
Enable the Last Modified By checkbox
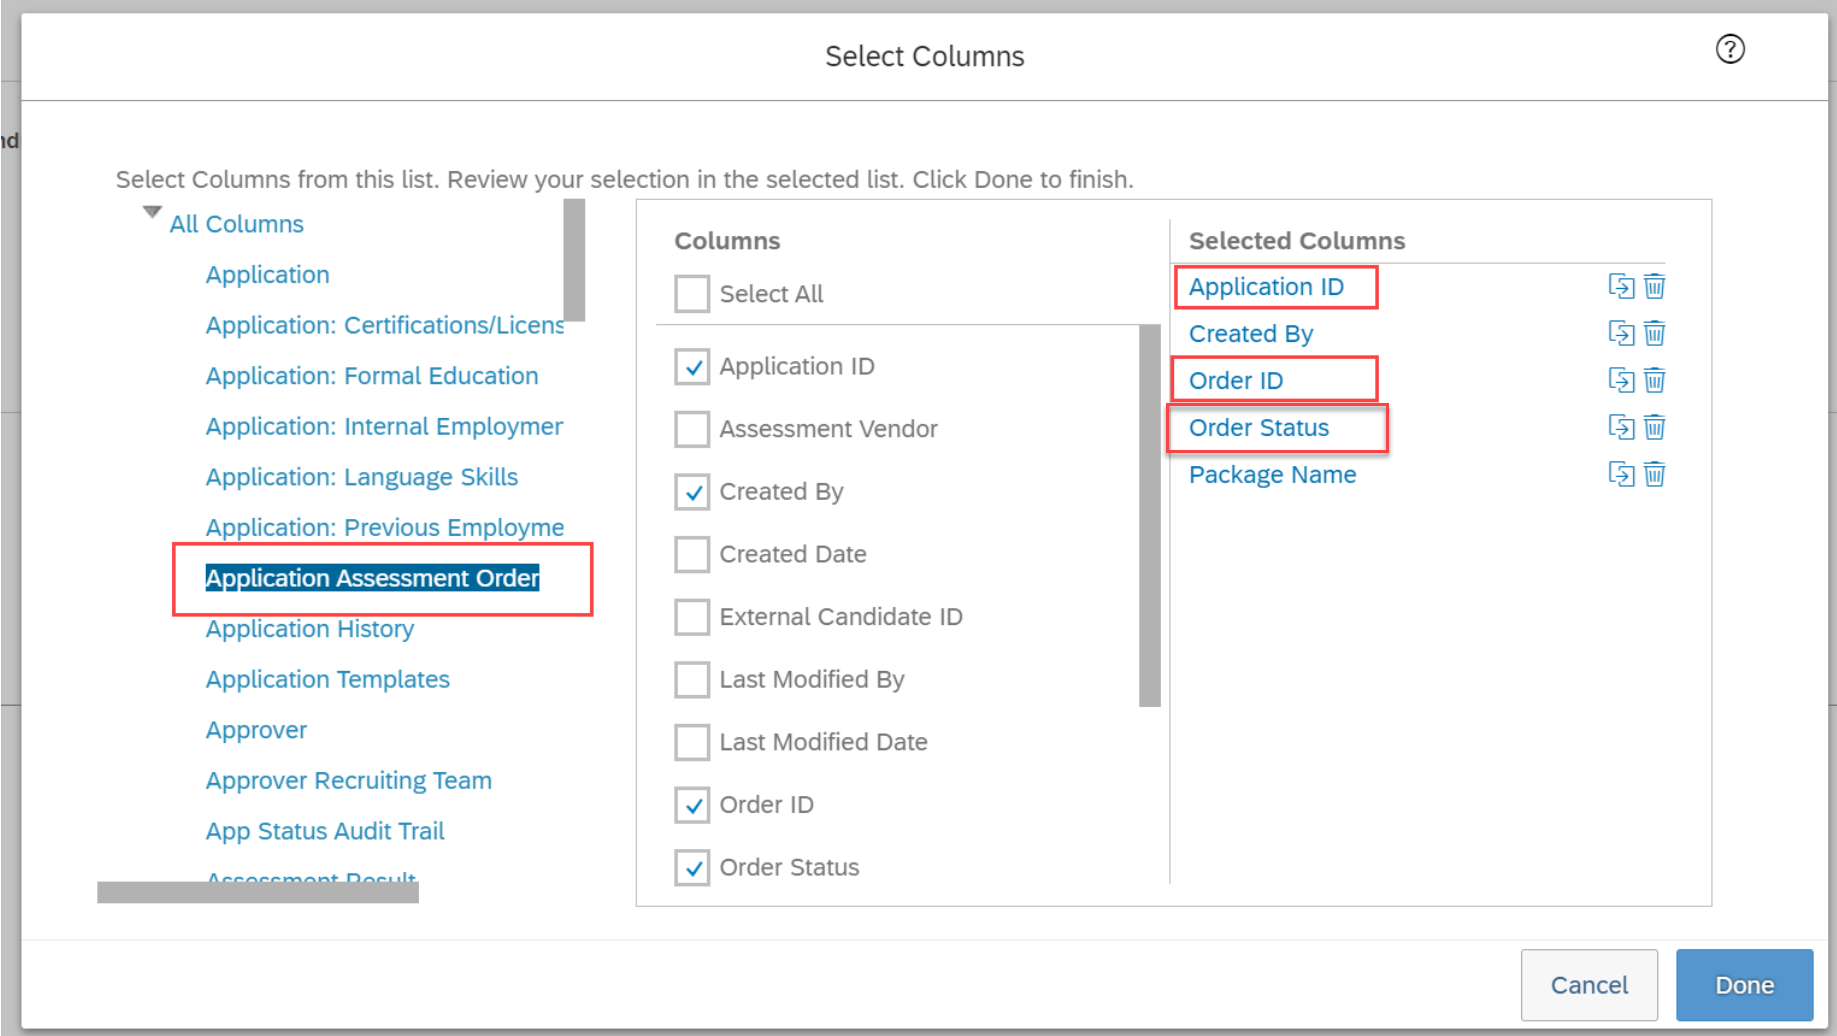tap(692, 680)
